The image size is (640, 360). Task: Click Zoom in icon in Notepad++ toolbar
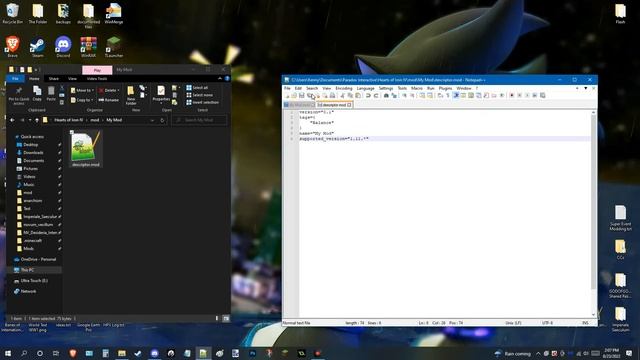click(404, 96)
